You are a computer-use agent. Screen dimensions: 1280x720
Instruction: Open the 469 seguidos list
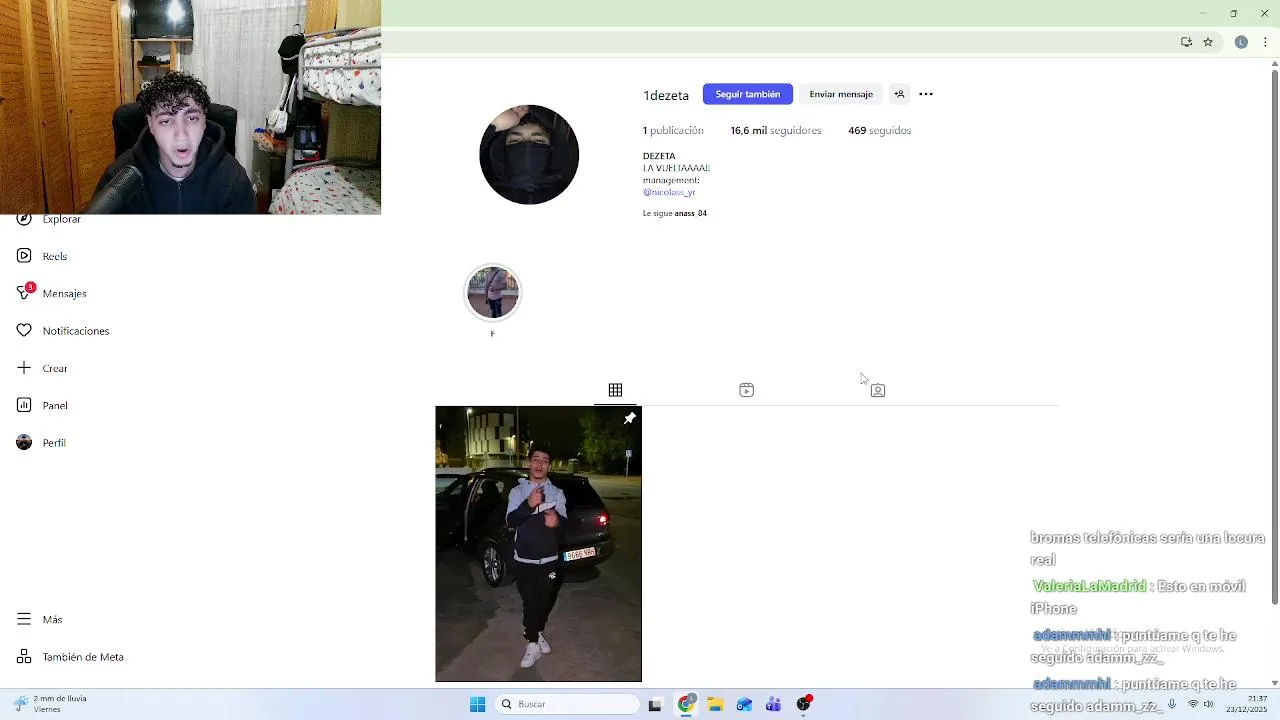880,131
